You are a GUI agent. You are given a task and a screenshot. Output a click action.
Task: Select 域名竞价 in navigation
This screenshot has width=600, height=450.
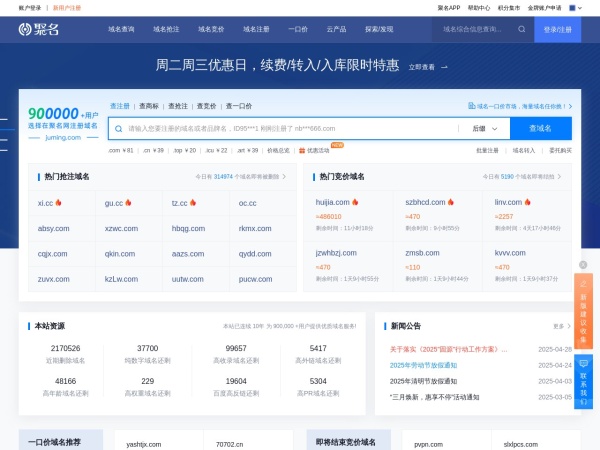(211, 29)
